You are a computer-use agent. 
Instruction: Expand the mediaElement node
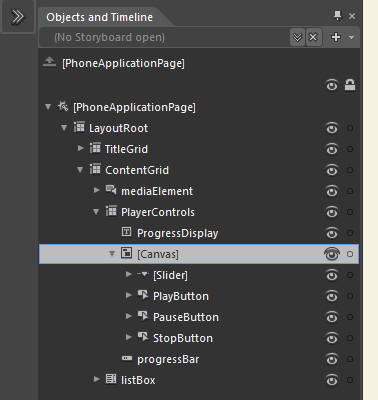tap(96, 190)
